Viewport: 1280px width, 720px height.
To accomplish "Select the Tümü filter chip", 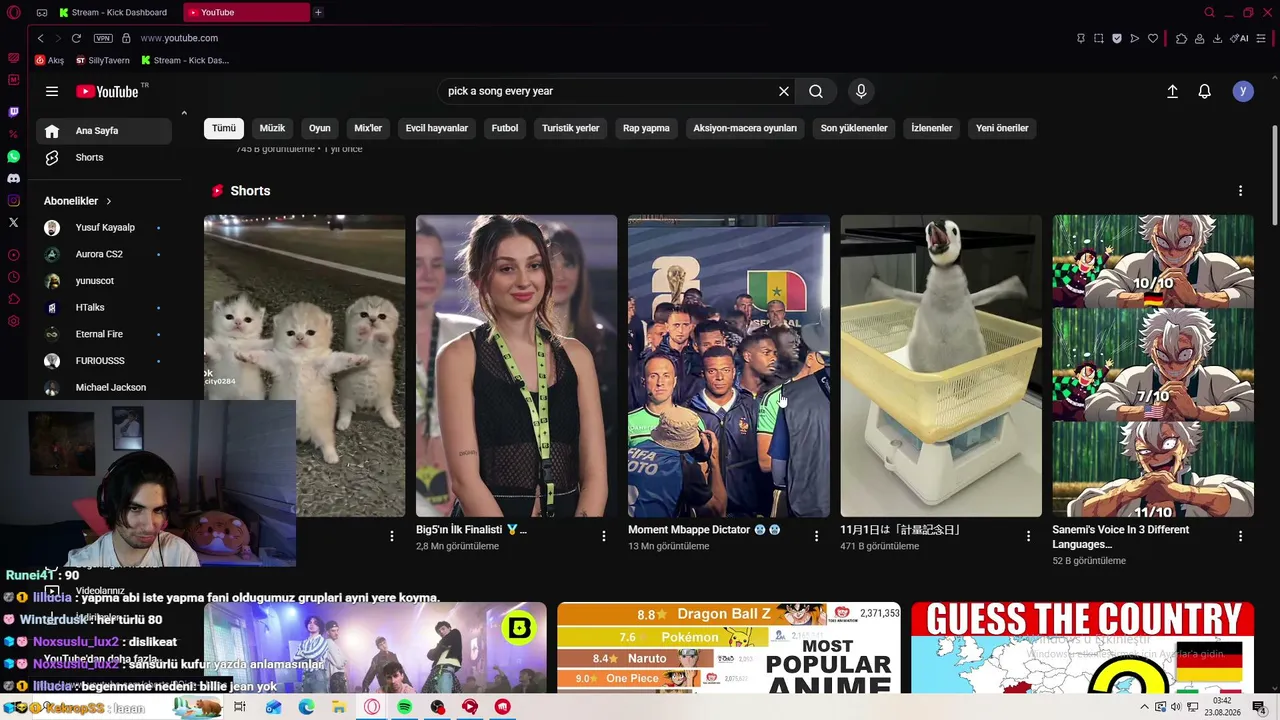I will click(224, 128).
